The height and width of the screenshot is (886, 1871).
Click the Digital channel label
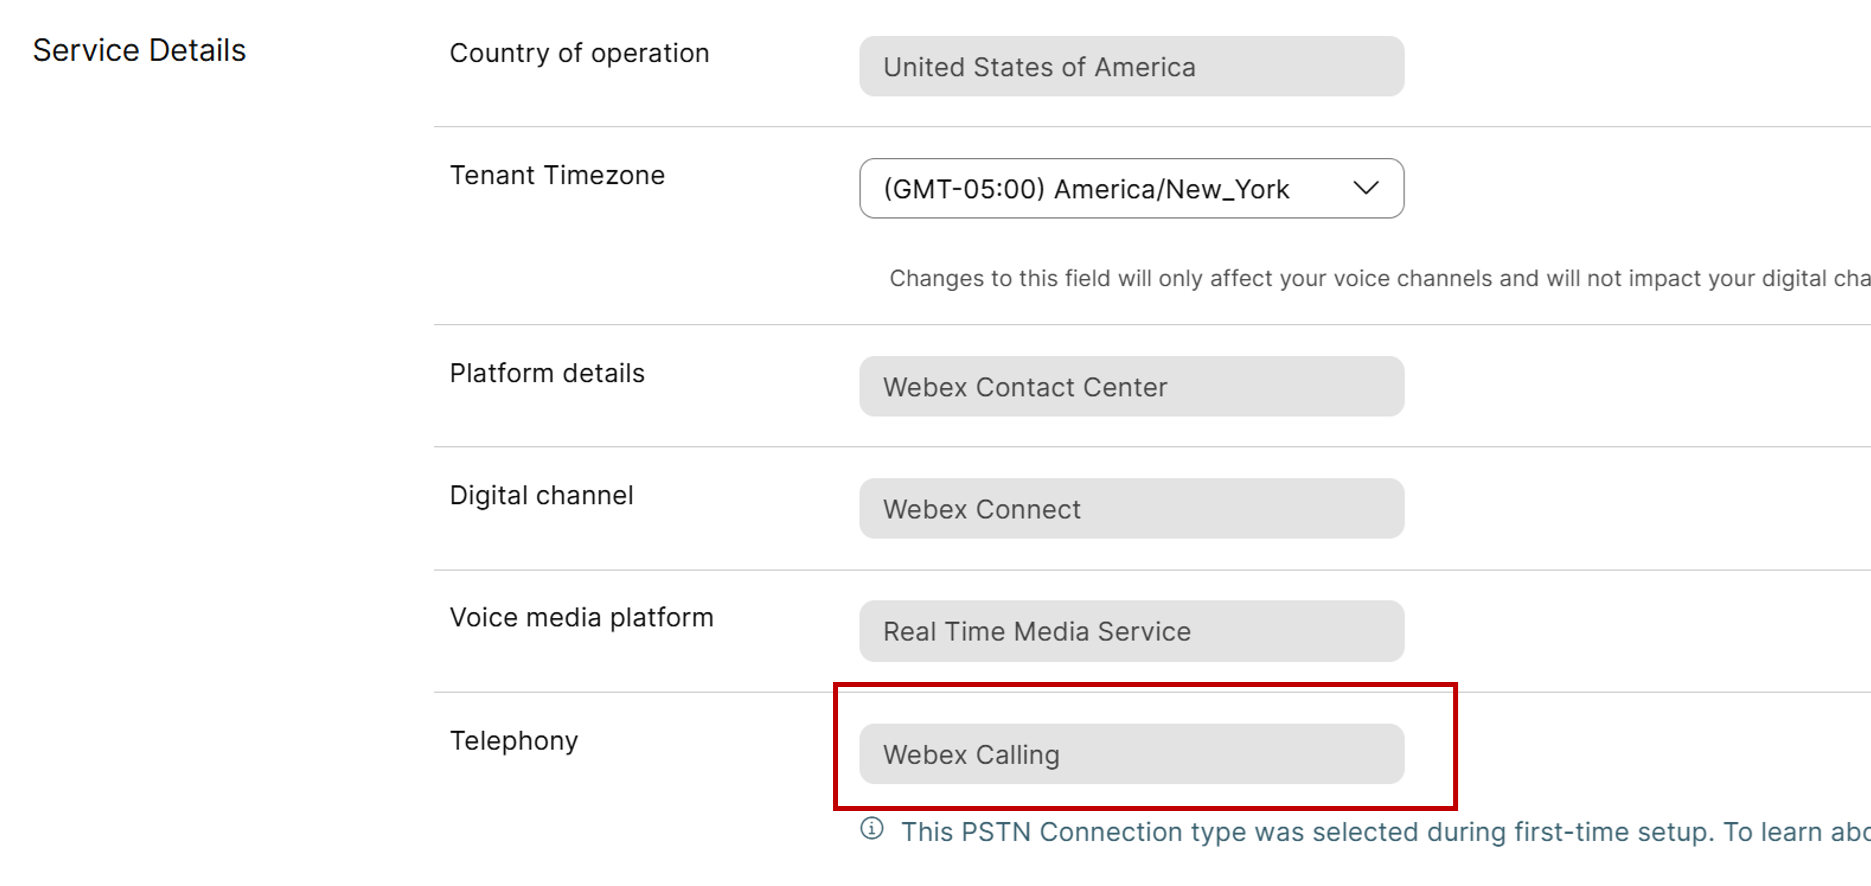[541, 495]
